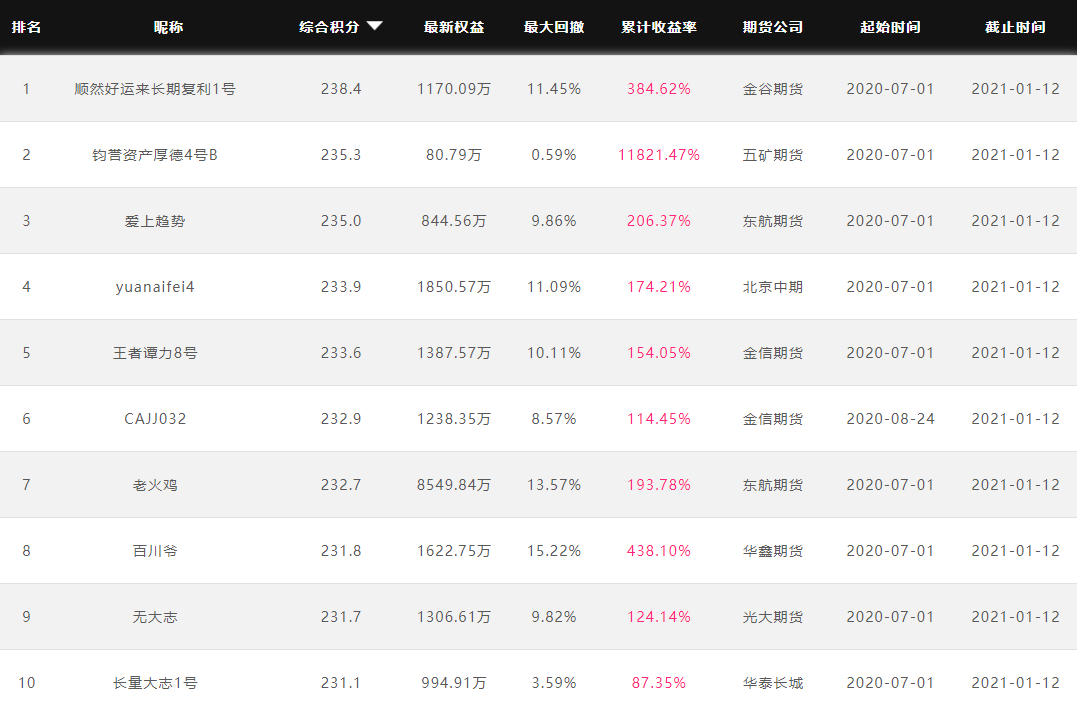The width and height of the screenshot is (1077, 711).
Task: Select nickname 无大志
Action: tap(155, 616)
